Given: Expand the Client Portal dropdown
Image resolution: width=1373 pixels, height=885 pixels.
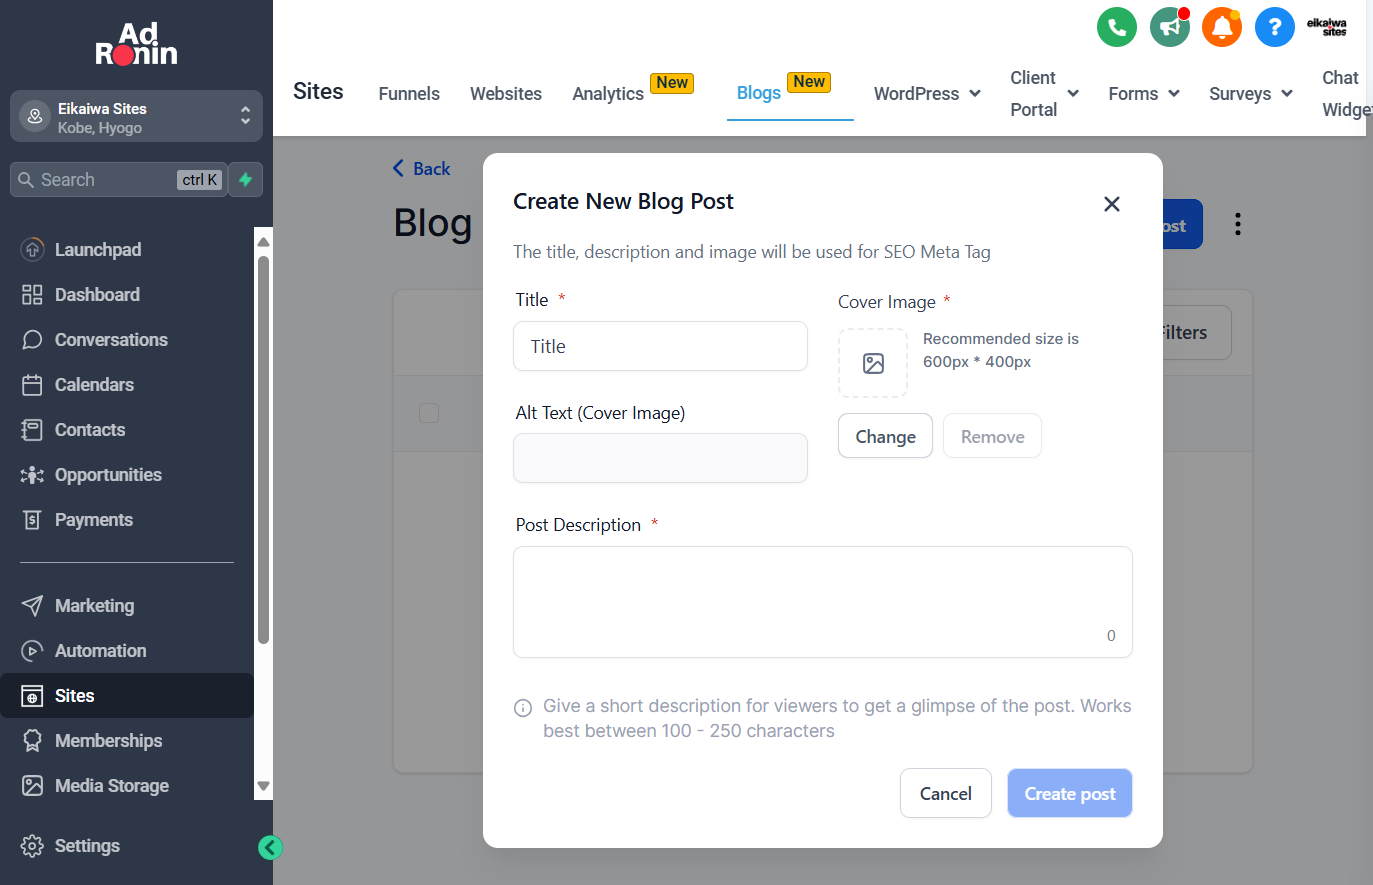Looking at the screenshot, I should pos(1044,94).
